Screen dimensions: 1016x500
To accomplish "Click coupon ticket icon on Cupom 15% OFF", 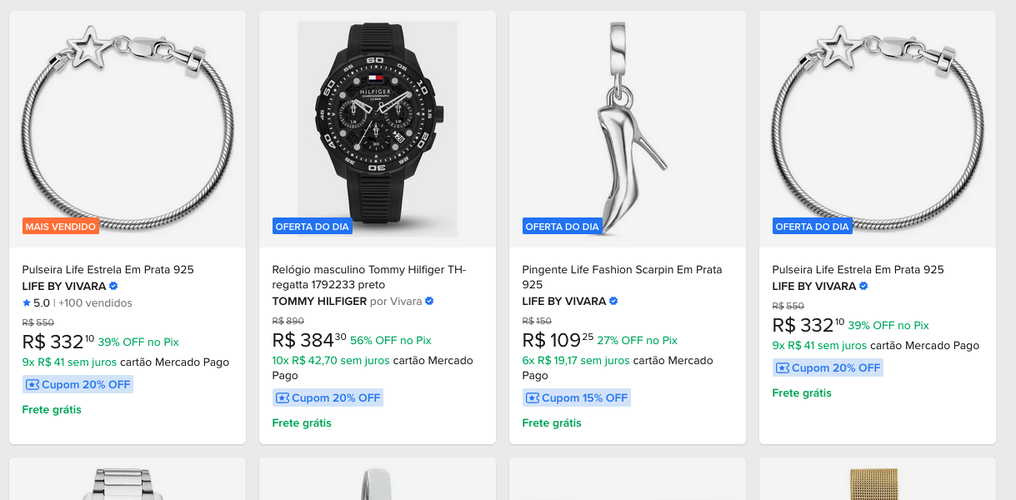I will coord(533,398).
